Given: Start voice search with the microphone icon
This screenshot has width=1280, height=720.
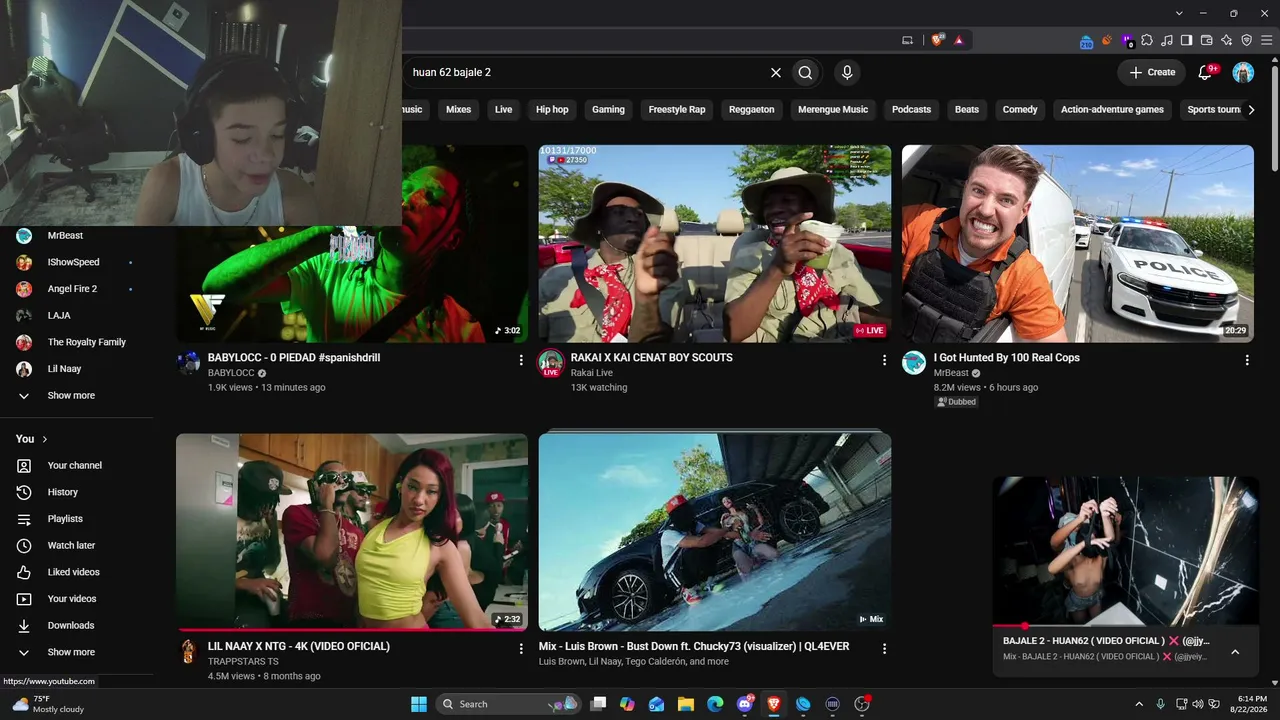Looking at the screenshot, I should [x=847, y=72].
